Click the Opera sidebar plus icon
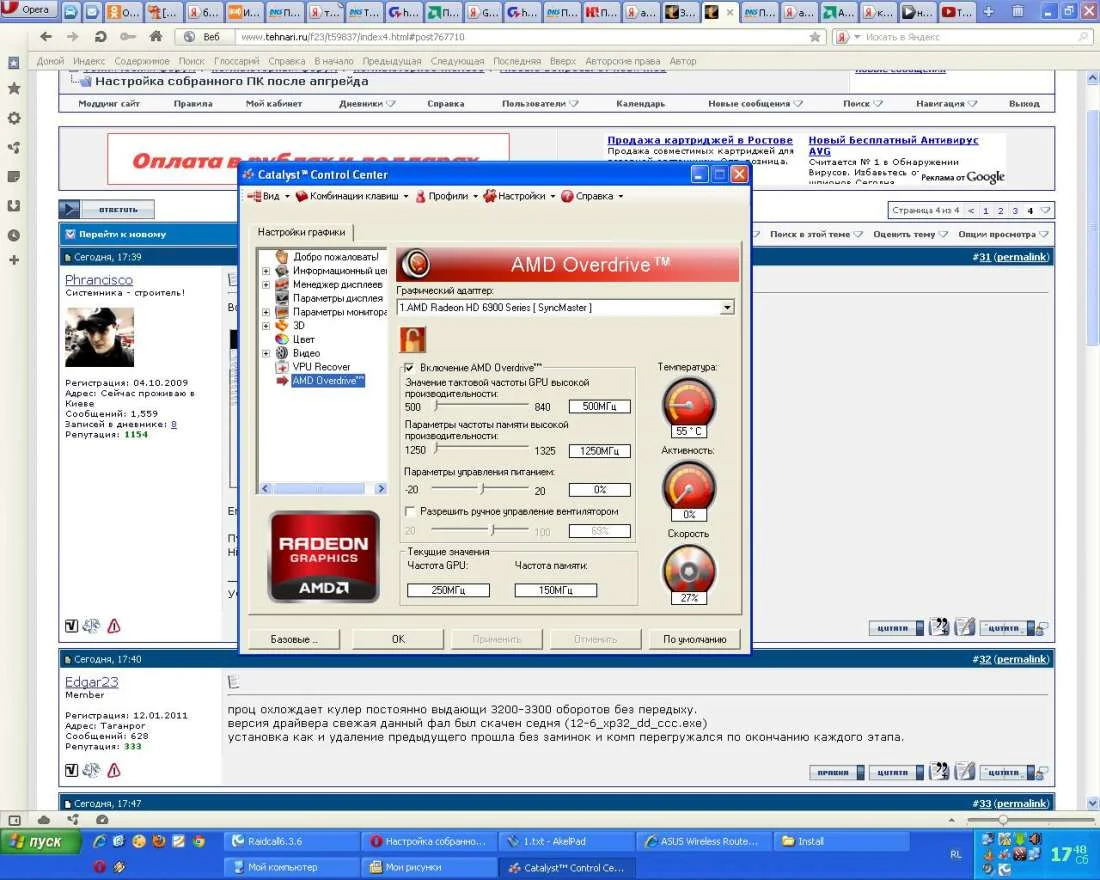1100x880 pixels. [x=13, y=260]
